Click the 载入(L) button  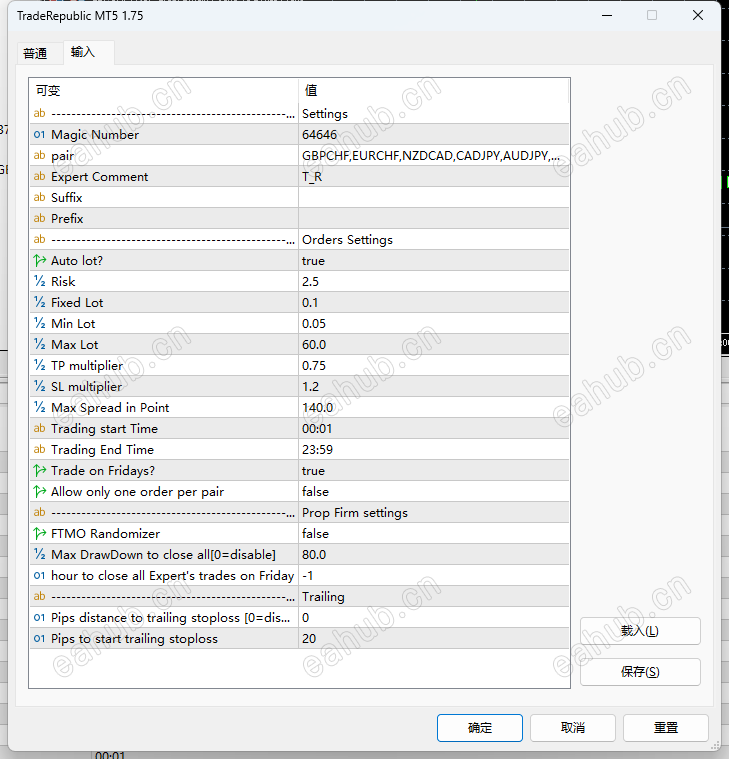click(x=640, y=631)
